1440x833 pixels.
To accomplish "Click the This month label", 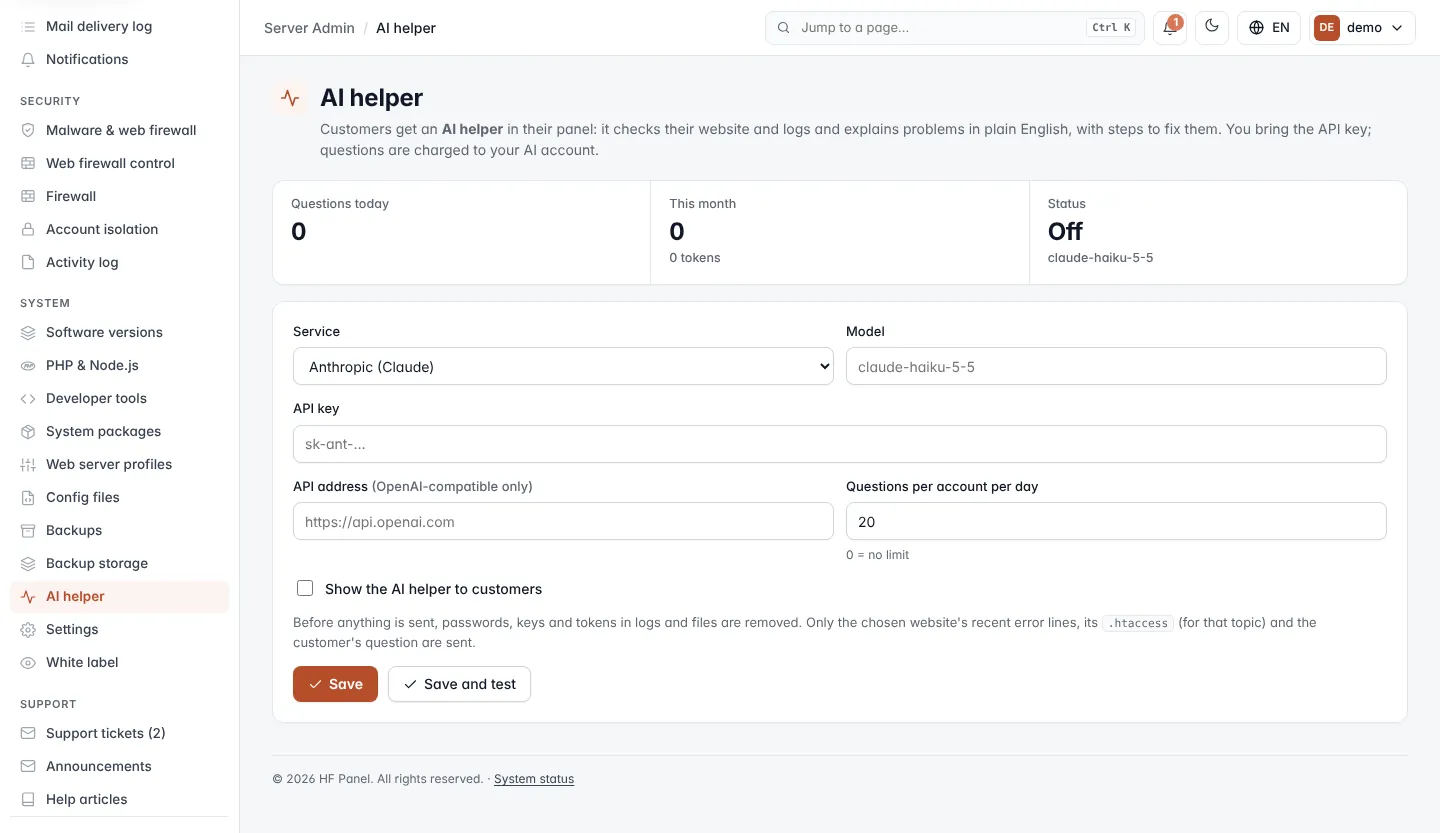I will [x=703, y=204].
